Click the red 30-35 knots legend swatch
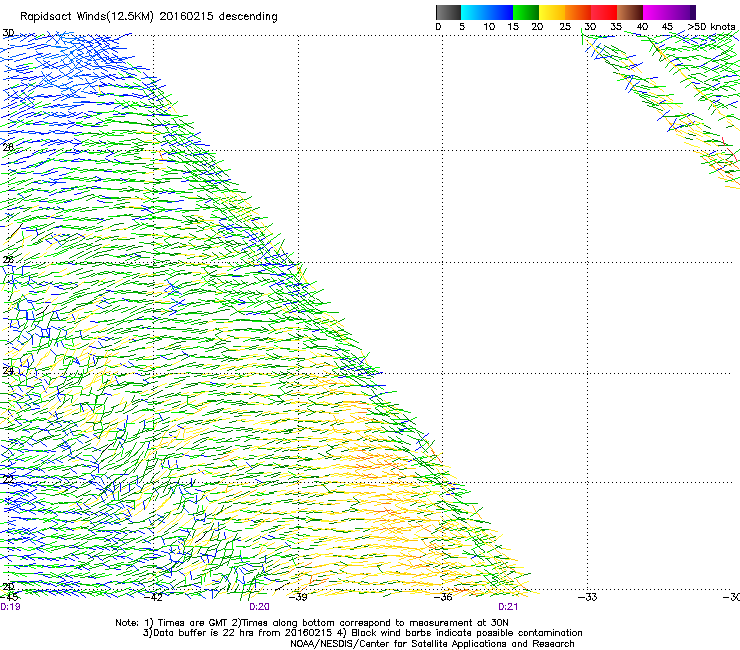Image resolution: width=740 pixels, height=650 pixels. pyautogui.click(x=604, y=12)
